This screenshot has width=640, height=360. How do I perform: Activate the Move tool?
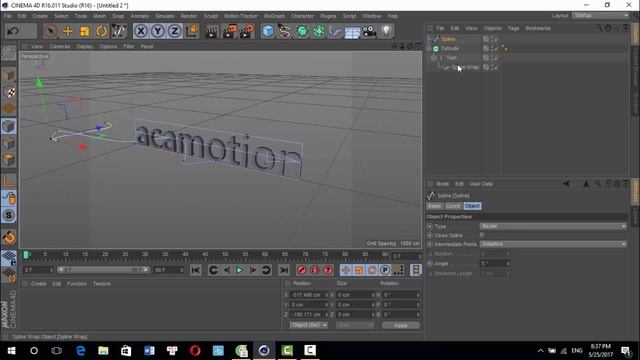(x=68, y=31)
